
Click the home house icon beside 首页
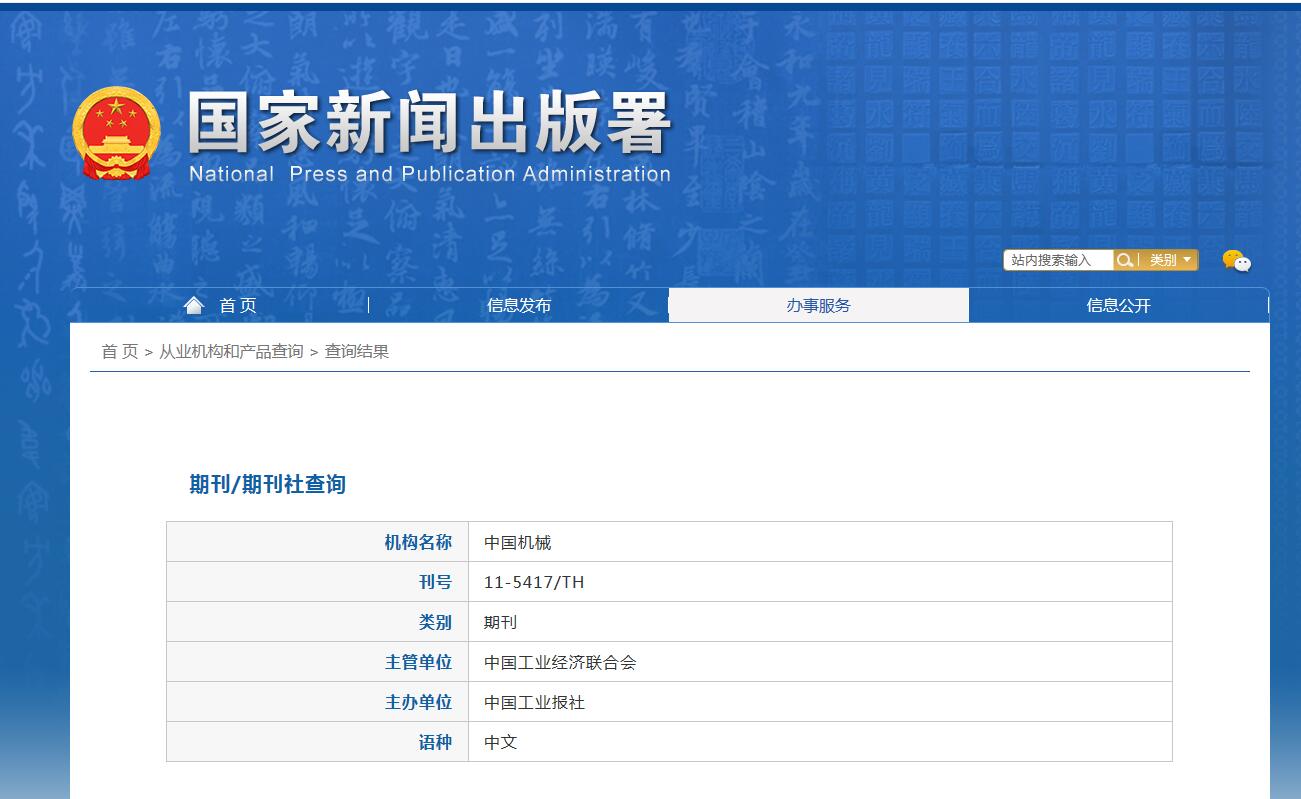coord(193,303)
